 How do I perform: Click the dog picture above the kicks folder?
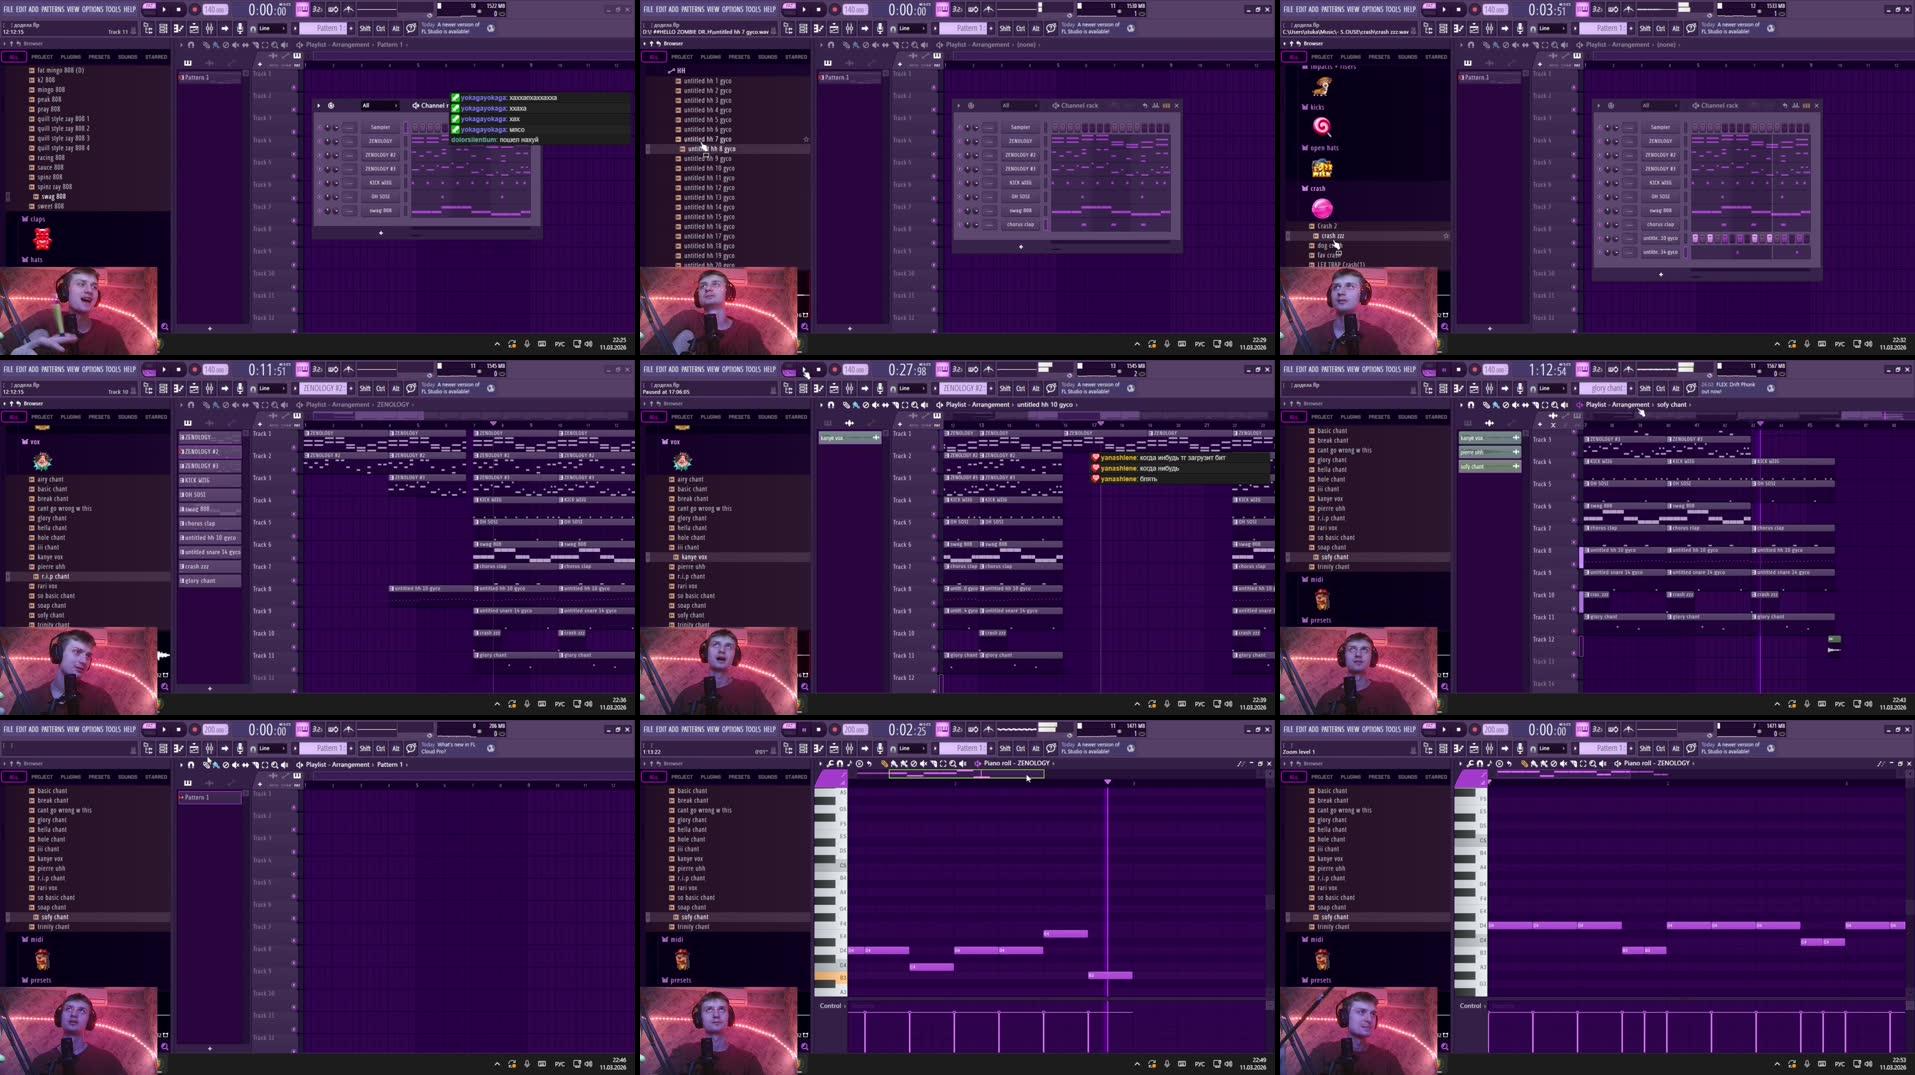point(1322,87)
